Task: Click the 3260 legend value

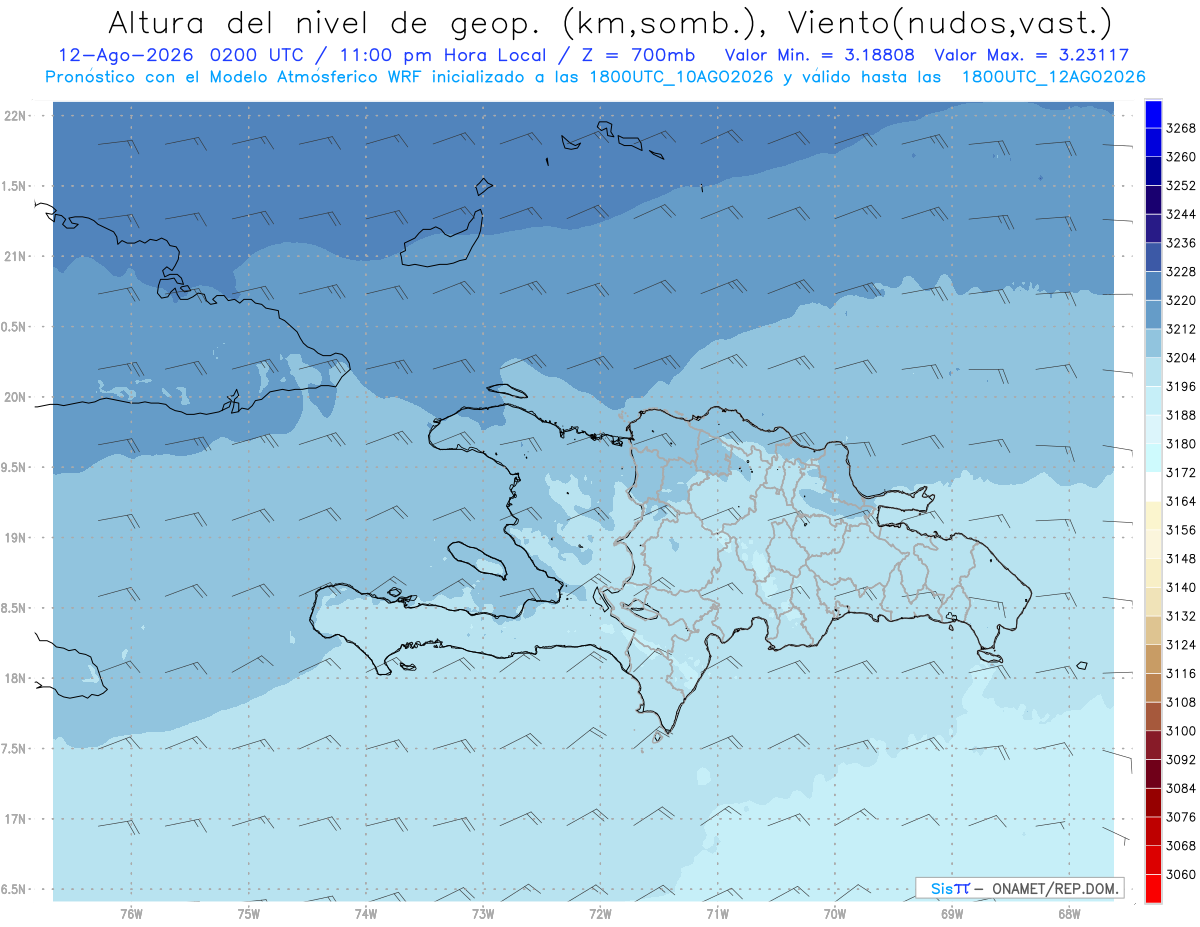Action: tap(1181, 157)
